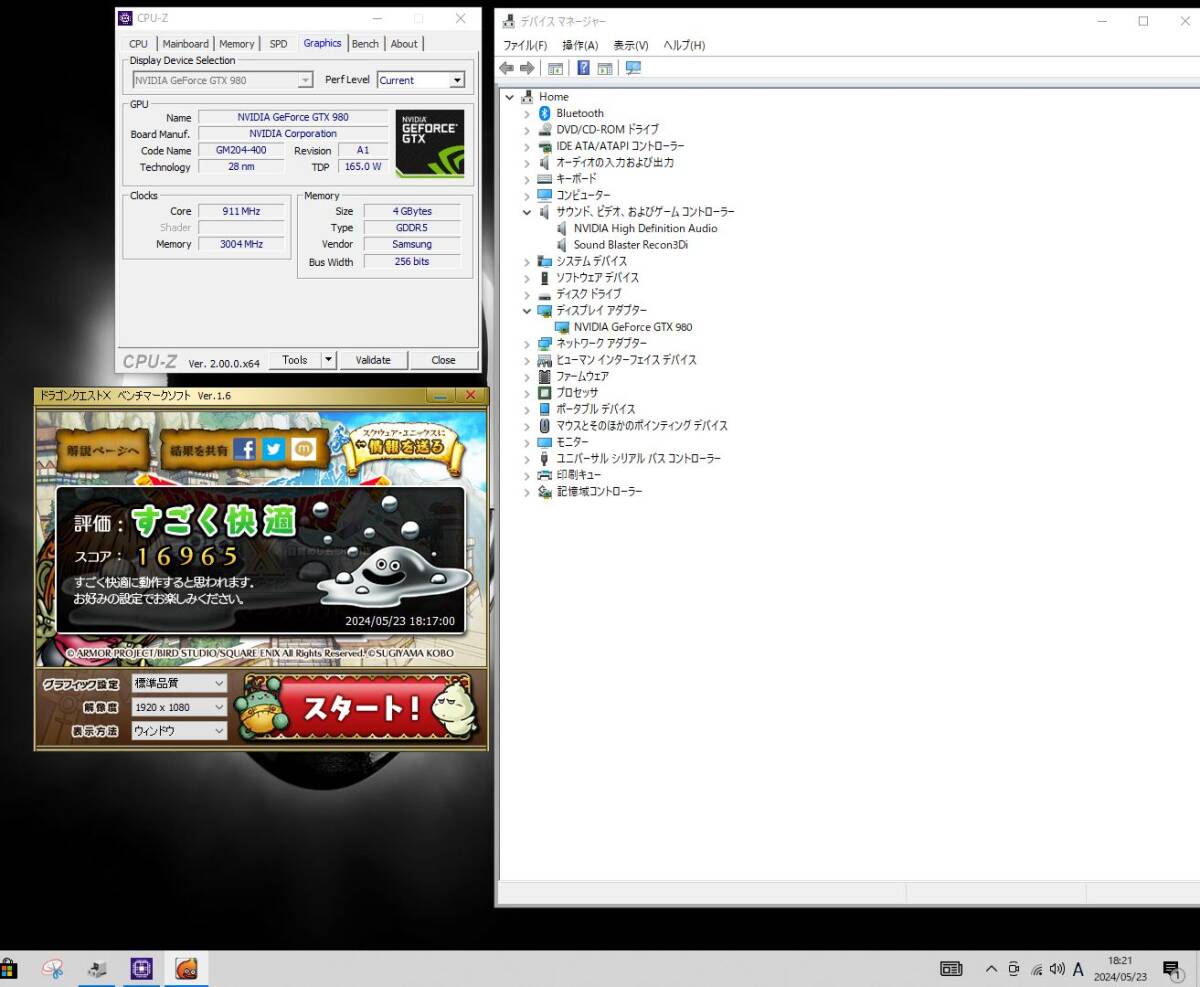Select NVIDIA GeForce GTX 980 under ディスプレイ アダプター
This screenshot has height=987, width=1200.
pos(633,327)
